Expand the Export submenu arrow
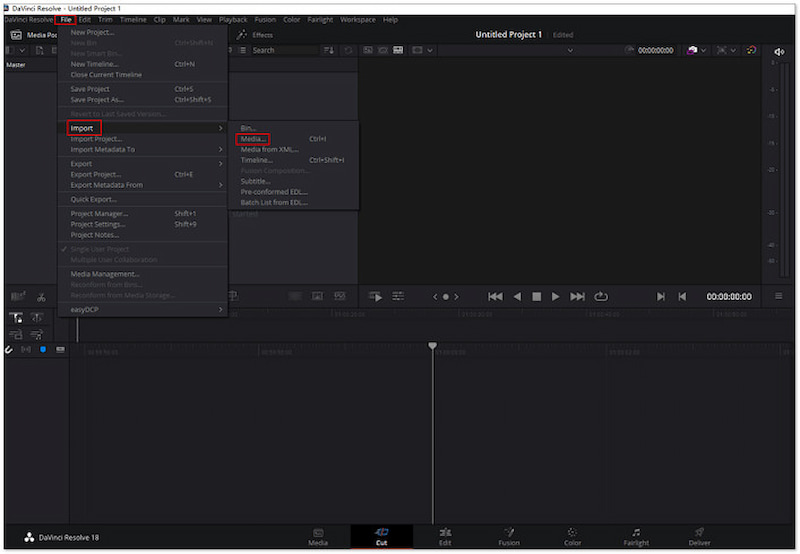Viewport: 800px width, 554px height. click(x=221, y=164)
